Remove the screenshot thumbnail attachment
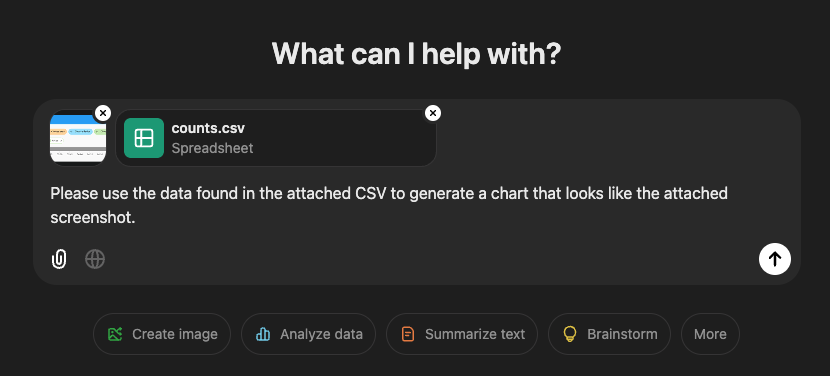 click(x=103, y=113)
